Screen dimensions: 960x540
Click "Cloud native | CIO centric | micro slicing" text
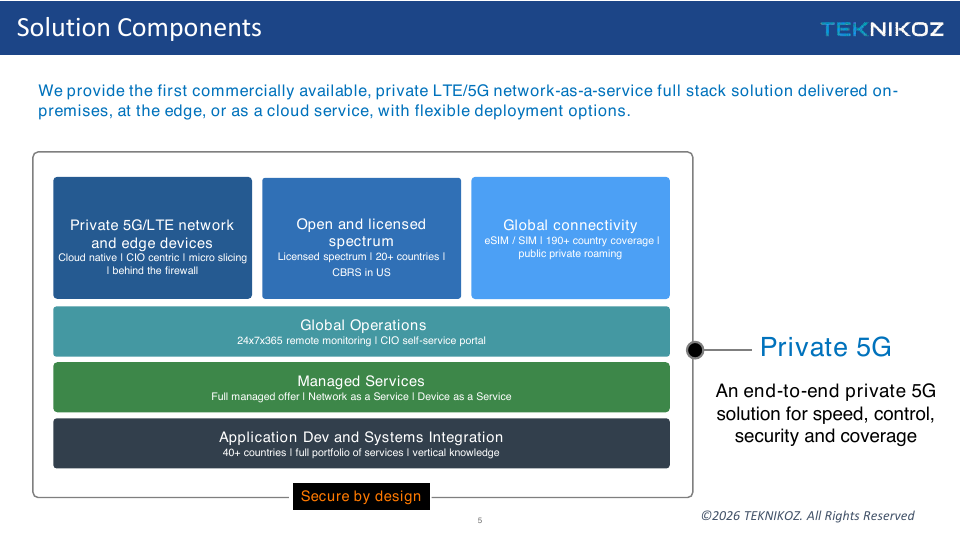pyautogui.click(x=152, y=258)
